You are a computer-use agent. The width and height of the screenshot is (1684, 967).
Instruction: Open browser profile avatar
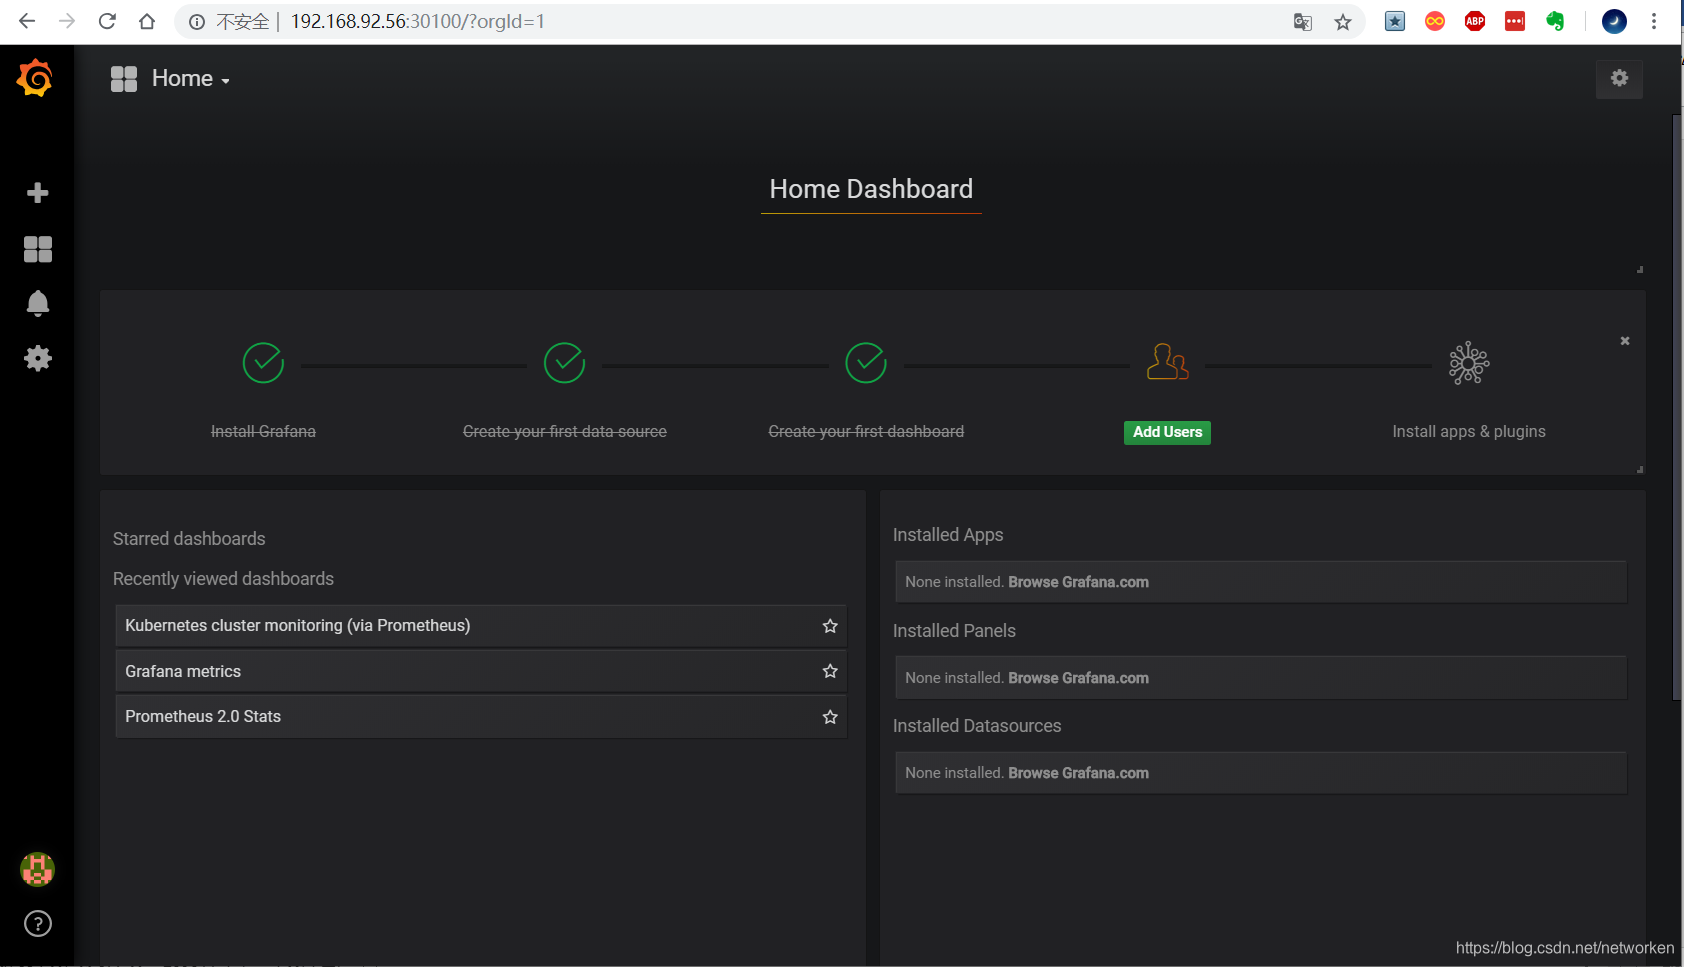click(1614, 21)
